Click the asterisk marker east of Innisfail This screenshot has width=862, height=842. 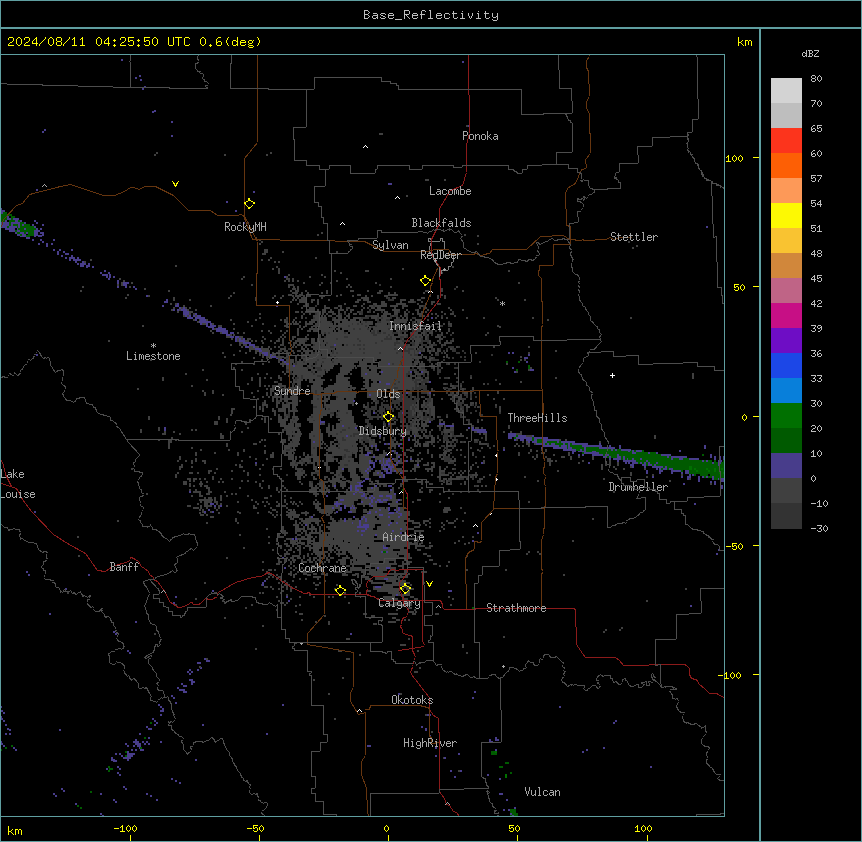click(x=502, y=303)
